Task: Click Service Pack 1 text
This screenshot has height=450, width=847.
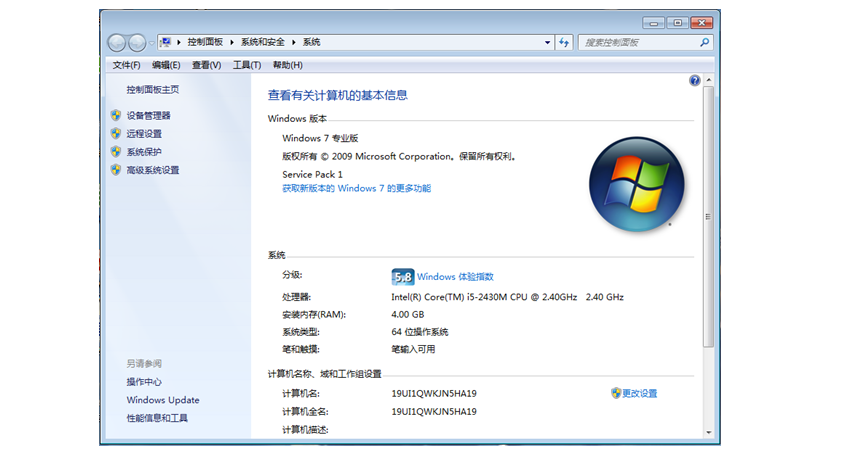Action: 312,174
